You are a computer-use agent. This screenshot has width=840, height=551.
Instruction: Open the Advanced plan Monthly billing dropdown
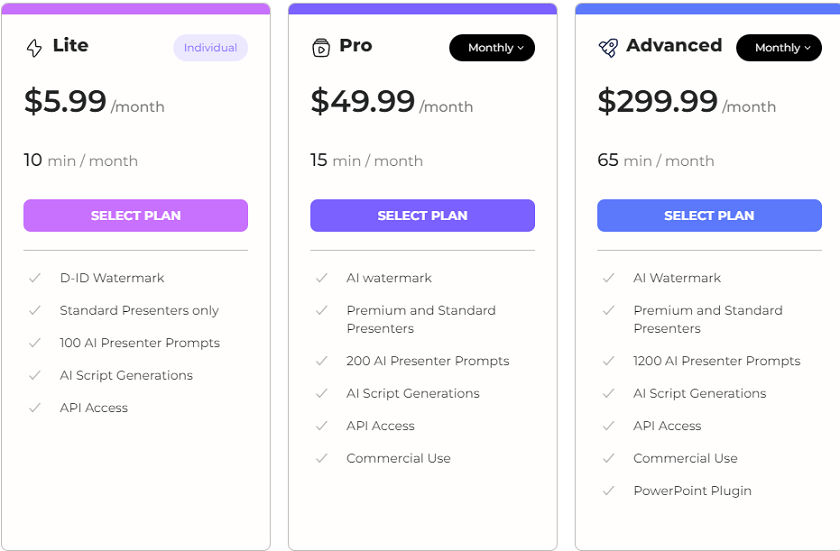coord(779,48)
